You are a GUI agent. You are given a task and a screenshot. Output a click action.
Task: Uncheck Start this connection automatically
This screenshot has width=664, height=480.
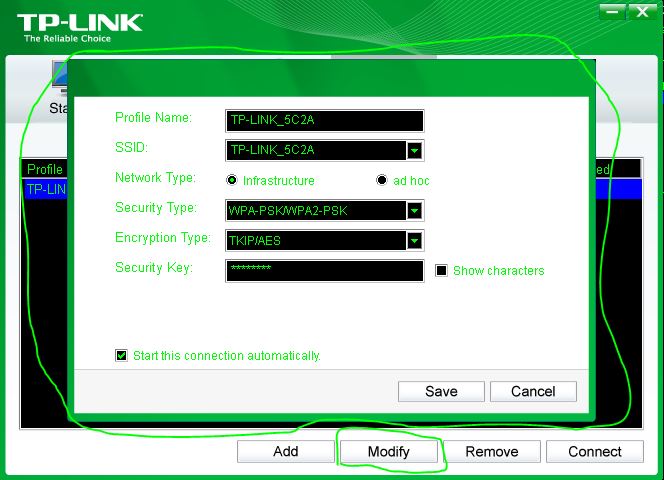[x=122, y=355]
